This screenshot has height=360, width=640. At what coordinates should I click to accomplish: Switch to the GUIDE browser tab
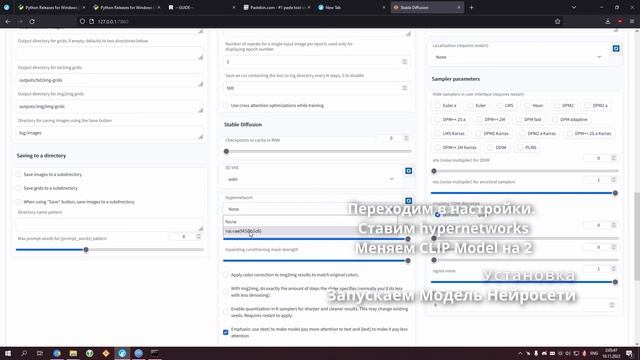pos(201,7)
